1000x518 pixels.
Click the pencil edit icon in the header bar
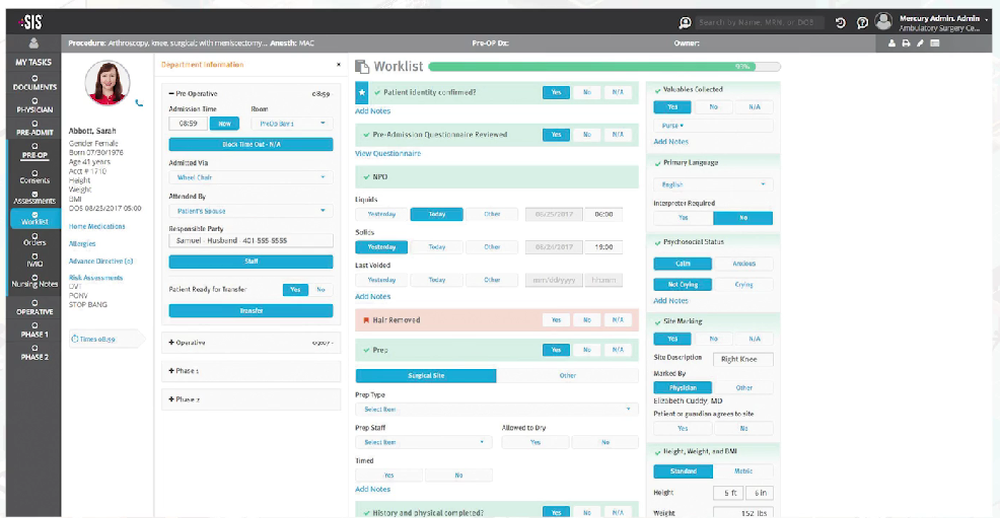coord(920,43)
